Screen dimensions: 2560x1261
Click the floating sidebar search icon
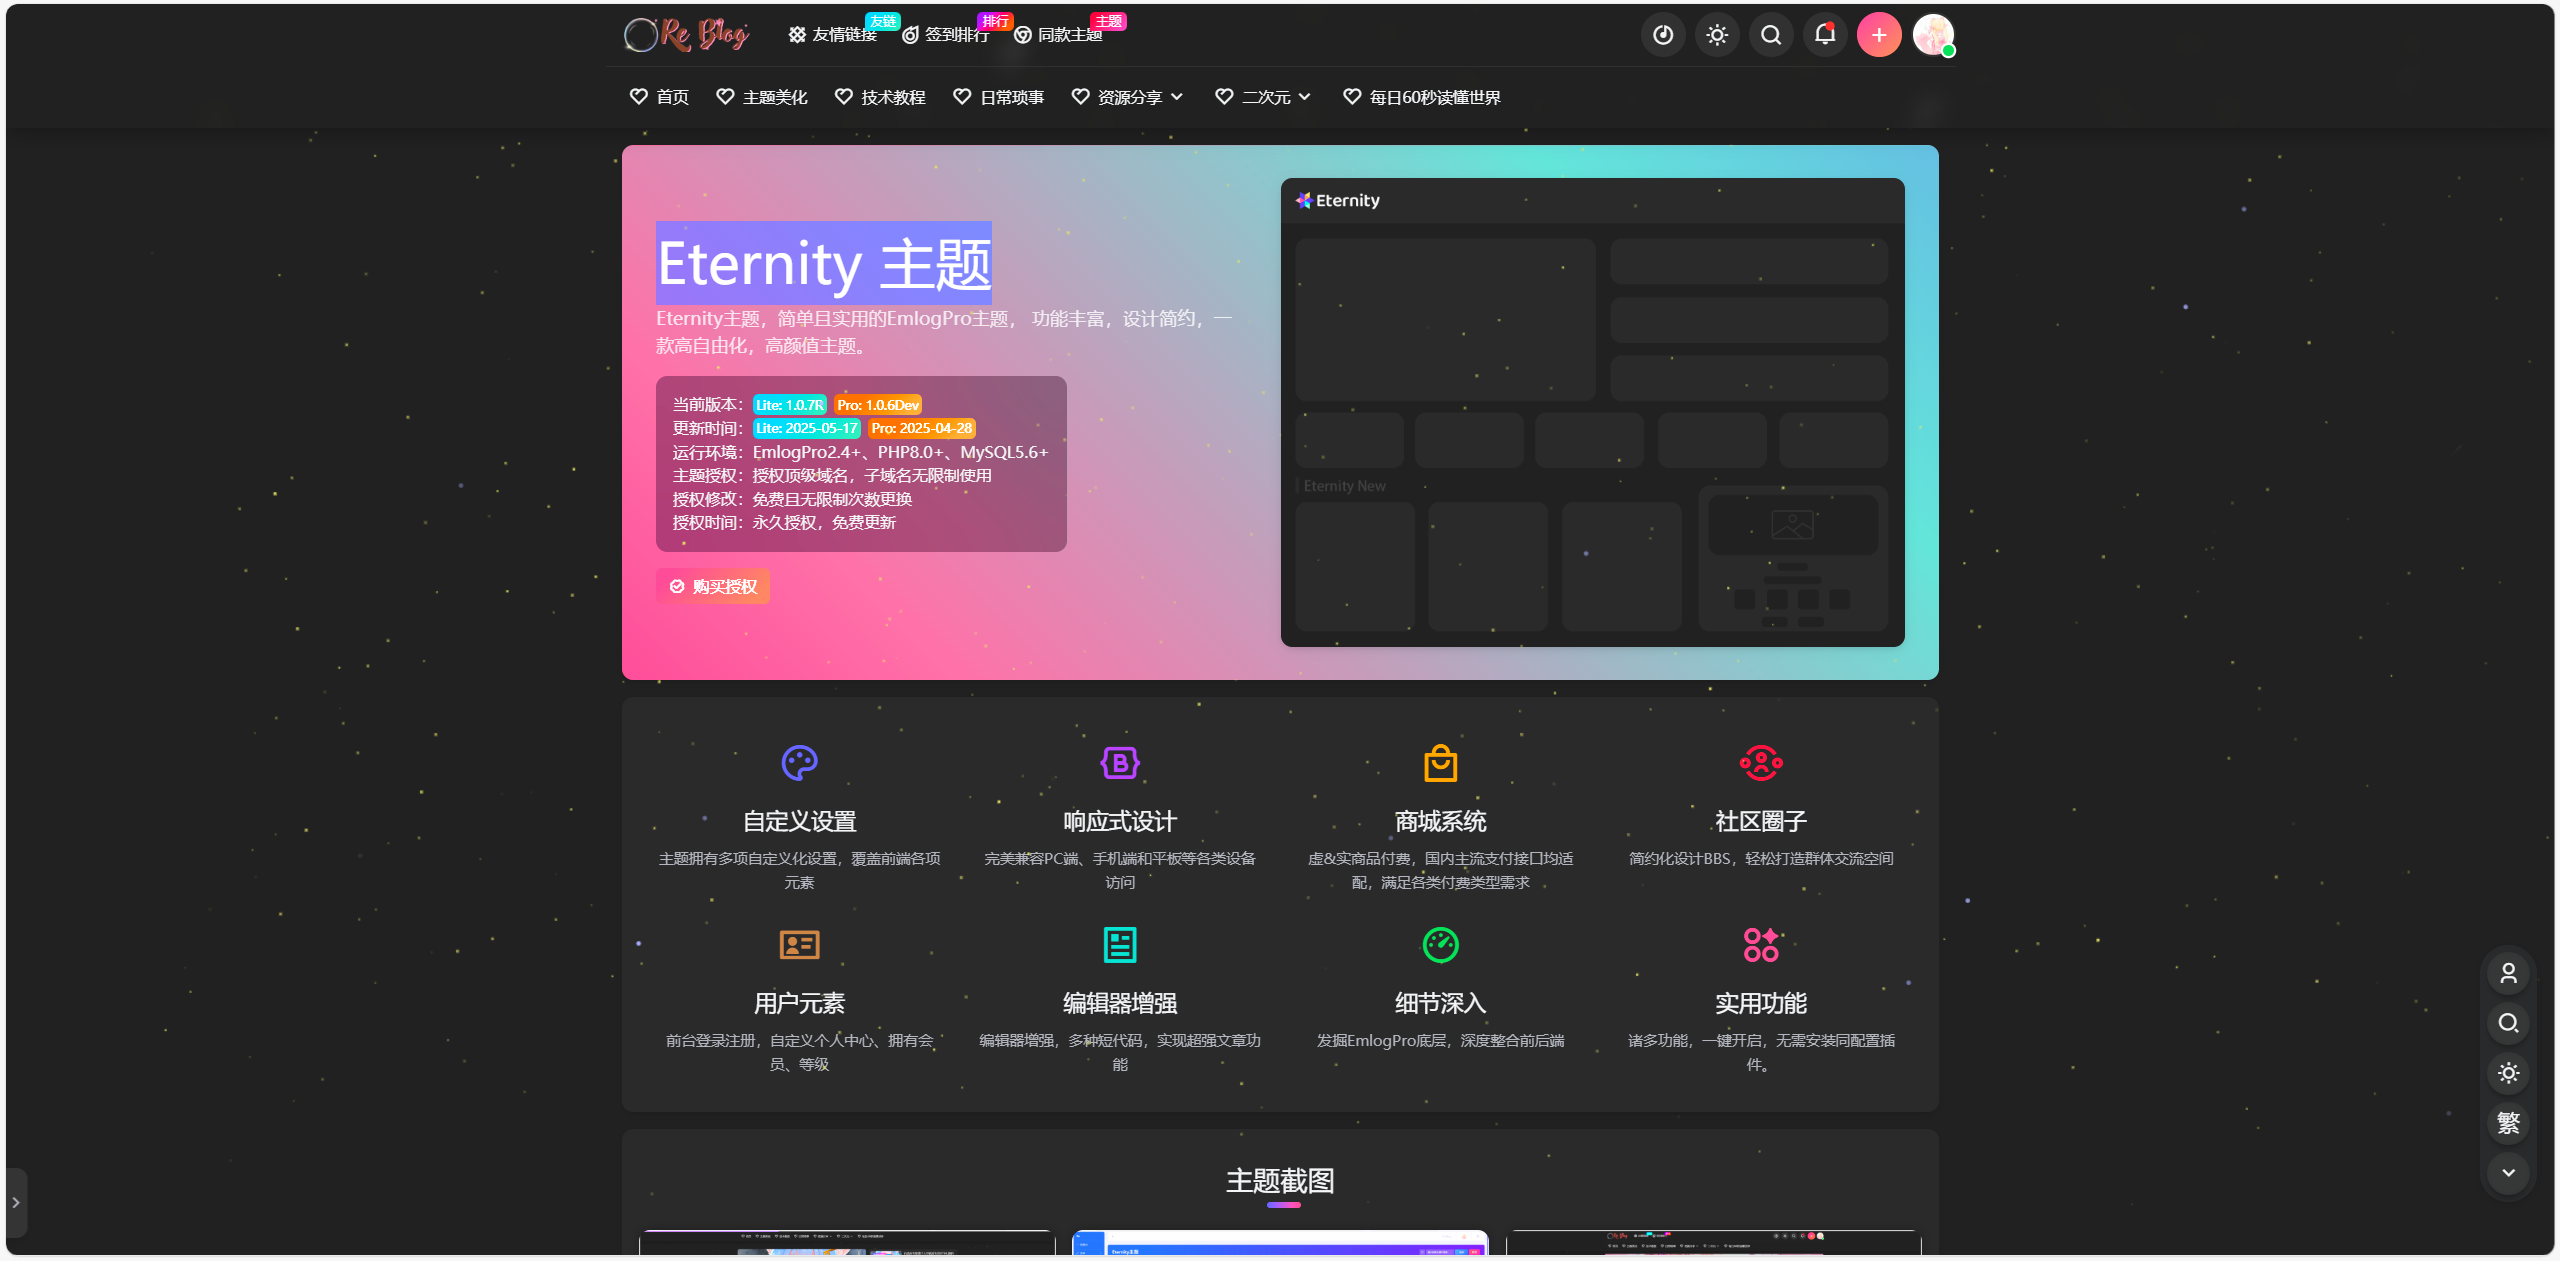[x=2508, y=1023]
